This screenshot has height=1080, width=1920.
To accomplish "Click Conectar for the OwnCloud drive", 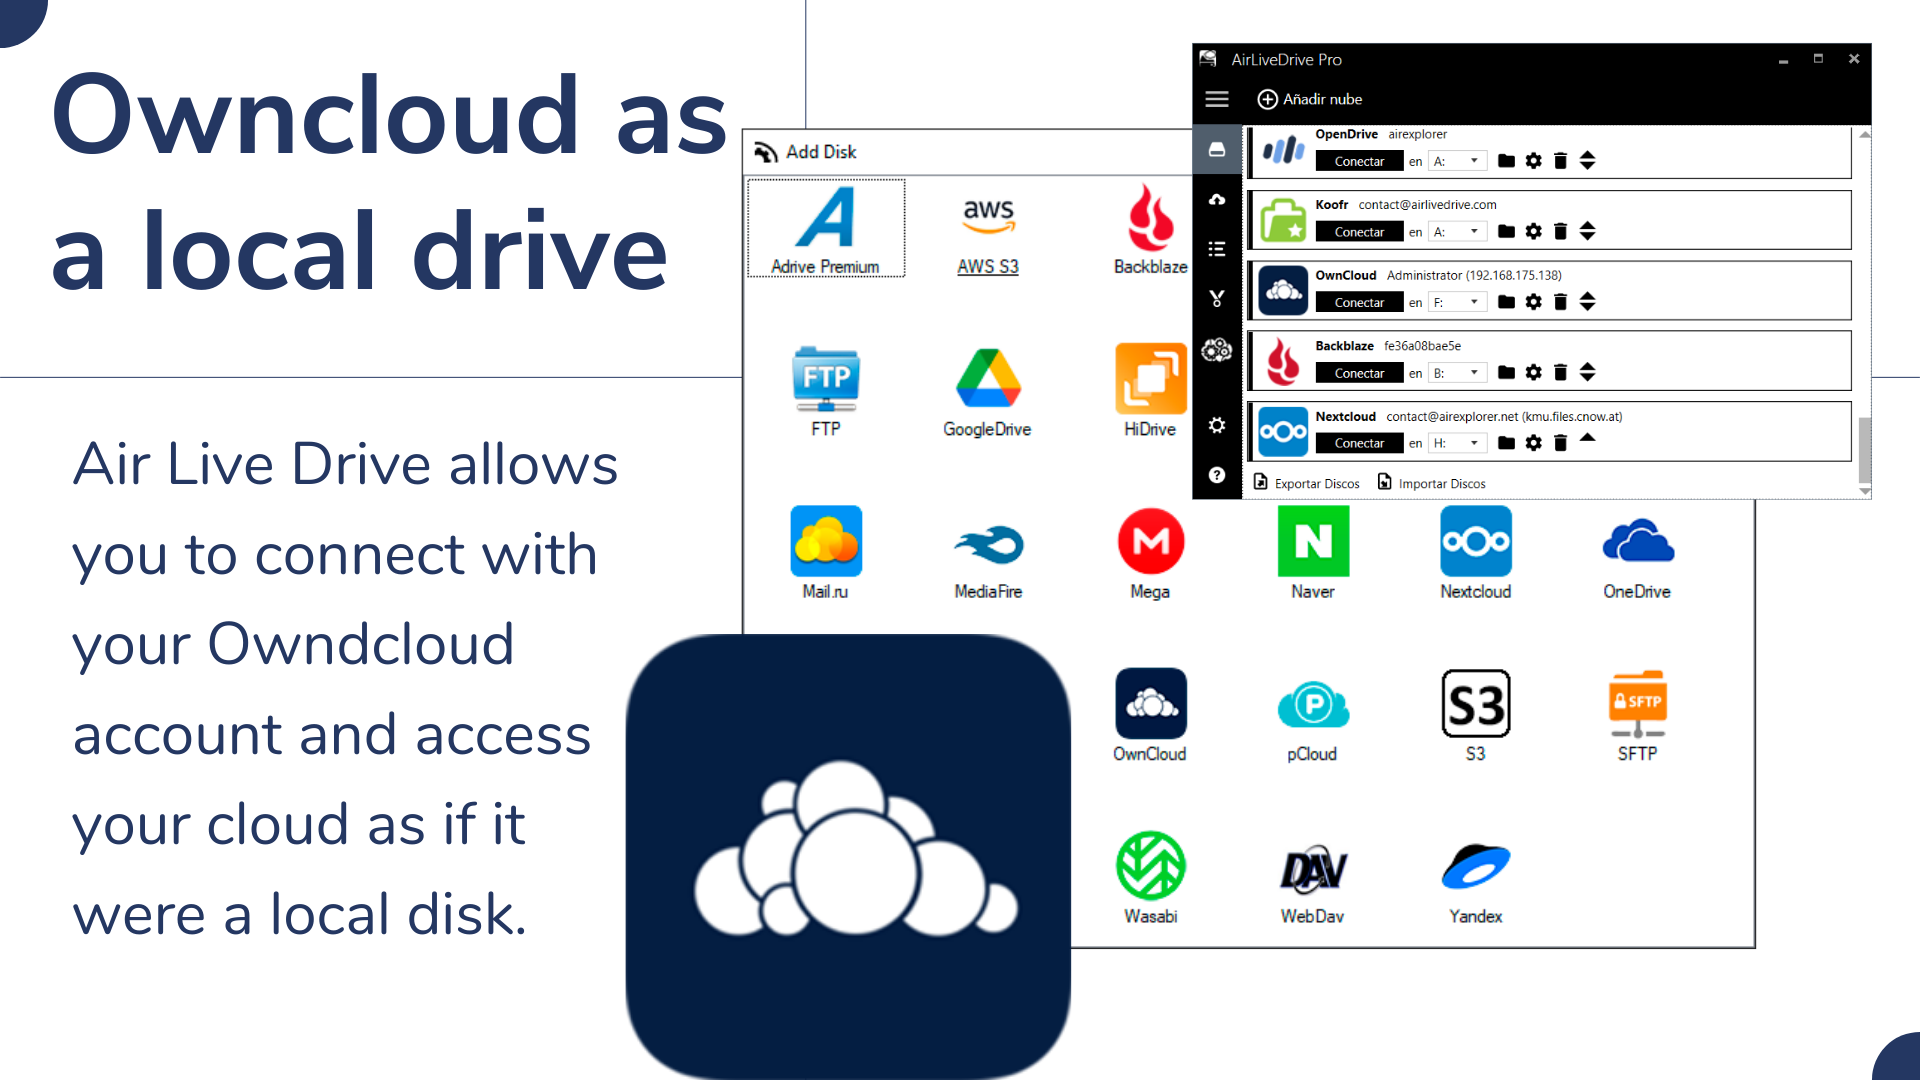I will 1359,301.
